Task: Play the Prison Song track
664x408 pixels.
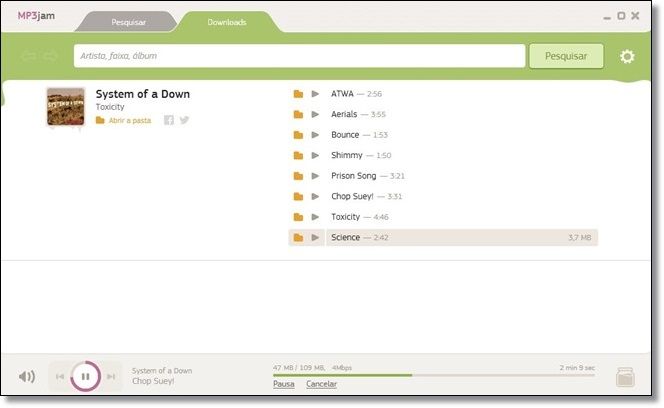Action: pyautogui.click(x=315, y=176)
